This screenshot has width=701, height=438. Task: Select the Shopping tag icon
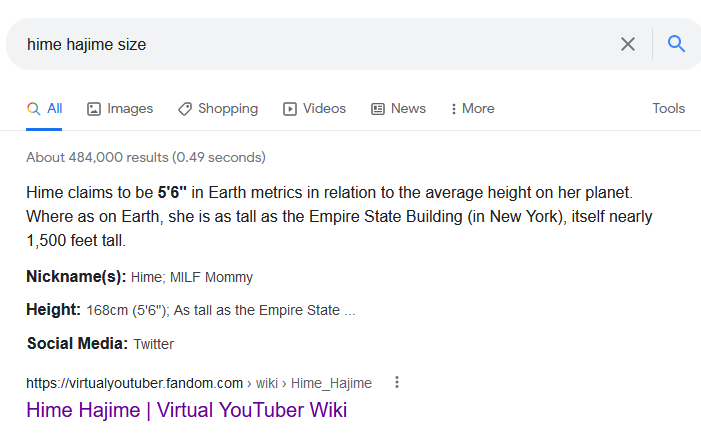coord(185,109)
